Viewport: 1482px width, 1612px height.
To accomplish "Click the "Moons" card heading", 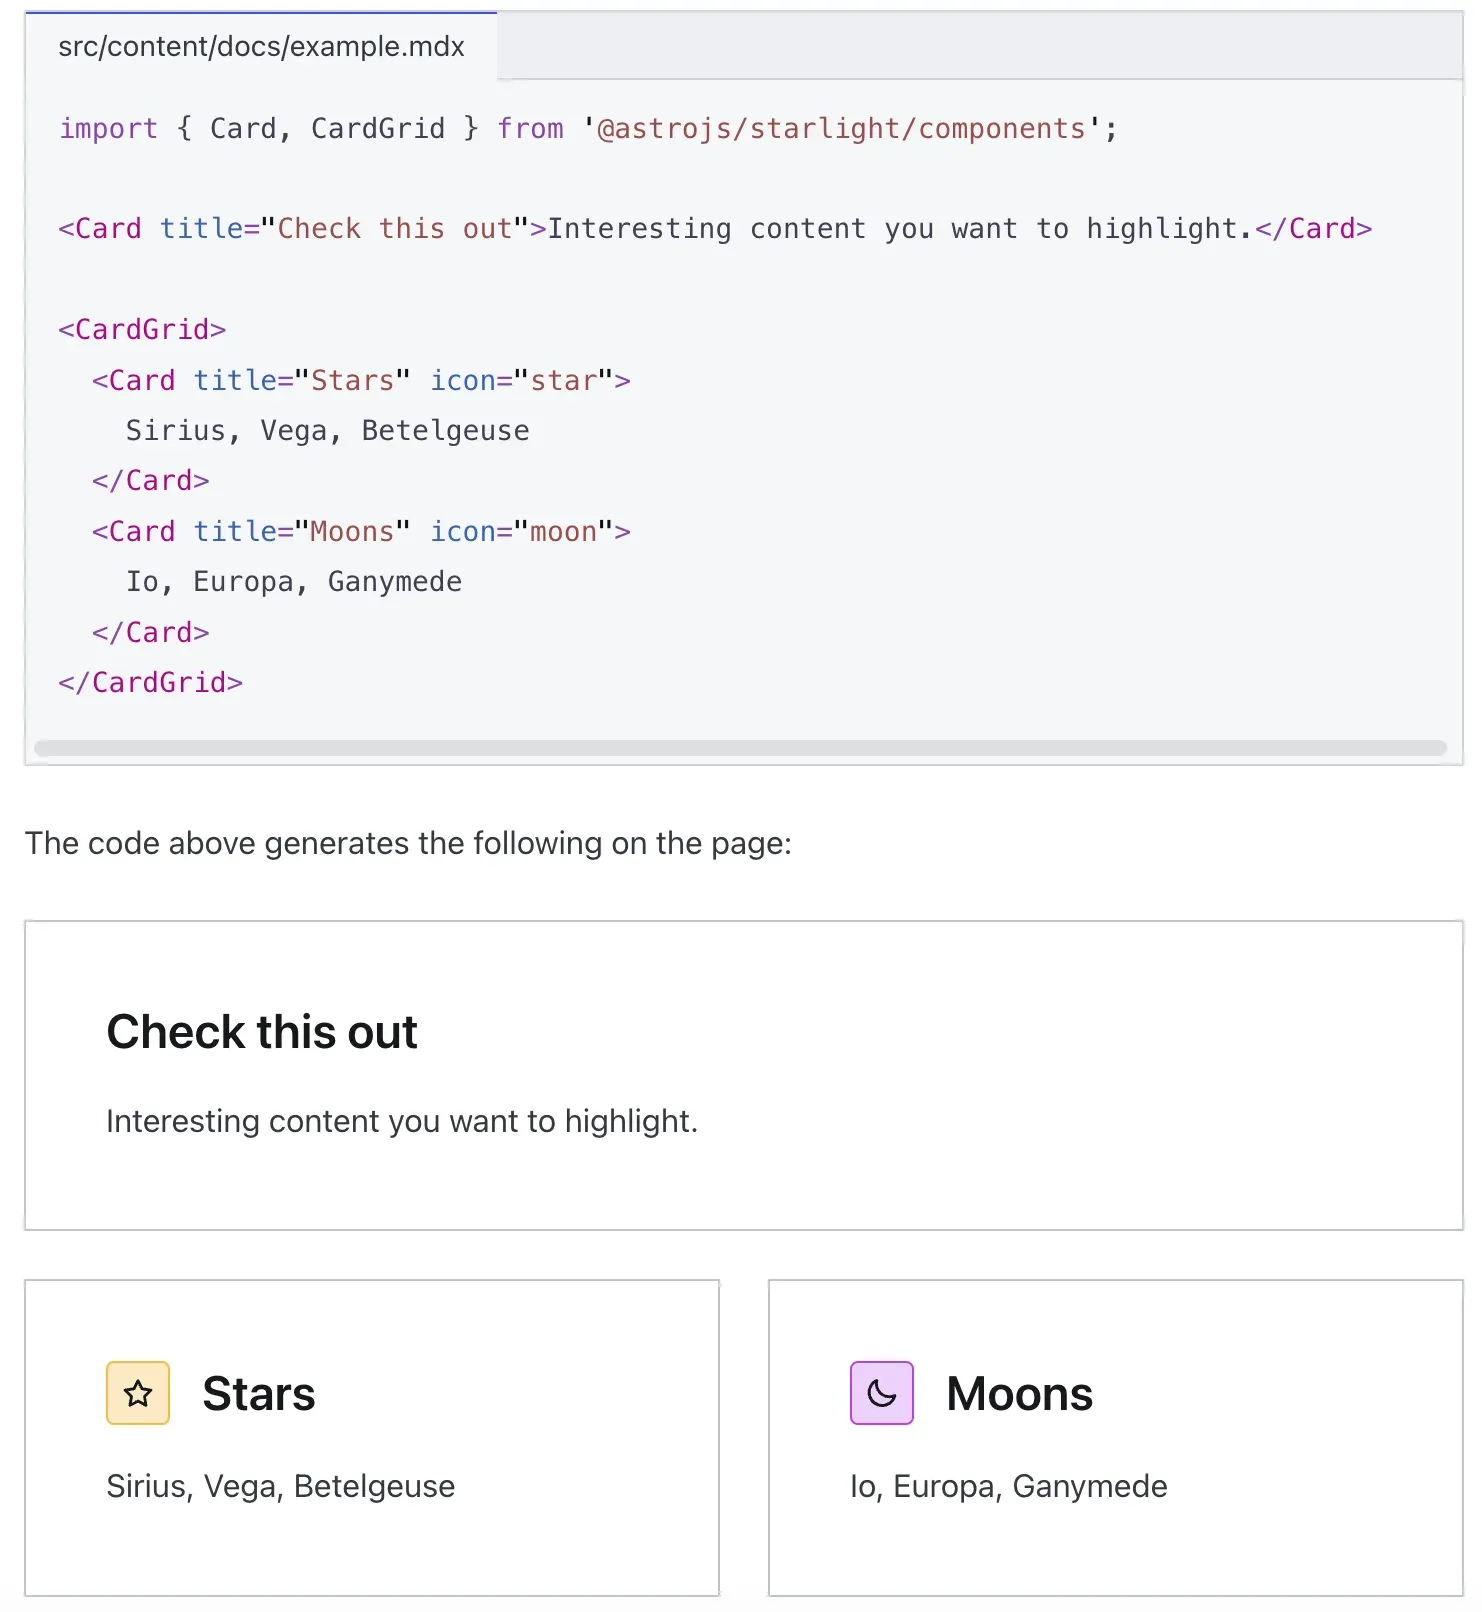I will point(1019,1394).
